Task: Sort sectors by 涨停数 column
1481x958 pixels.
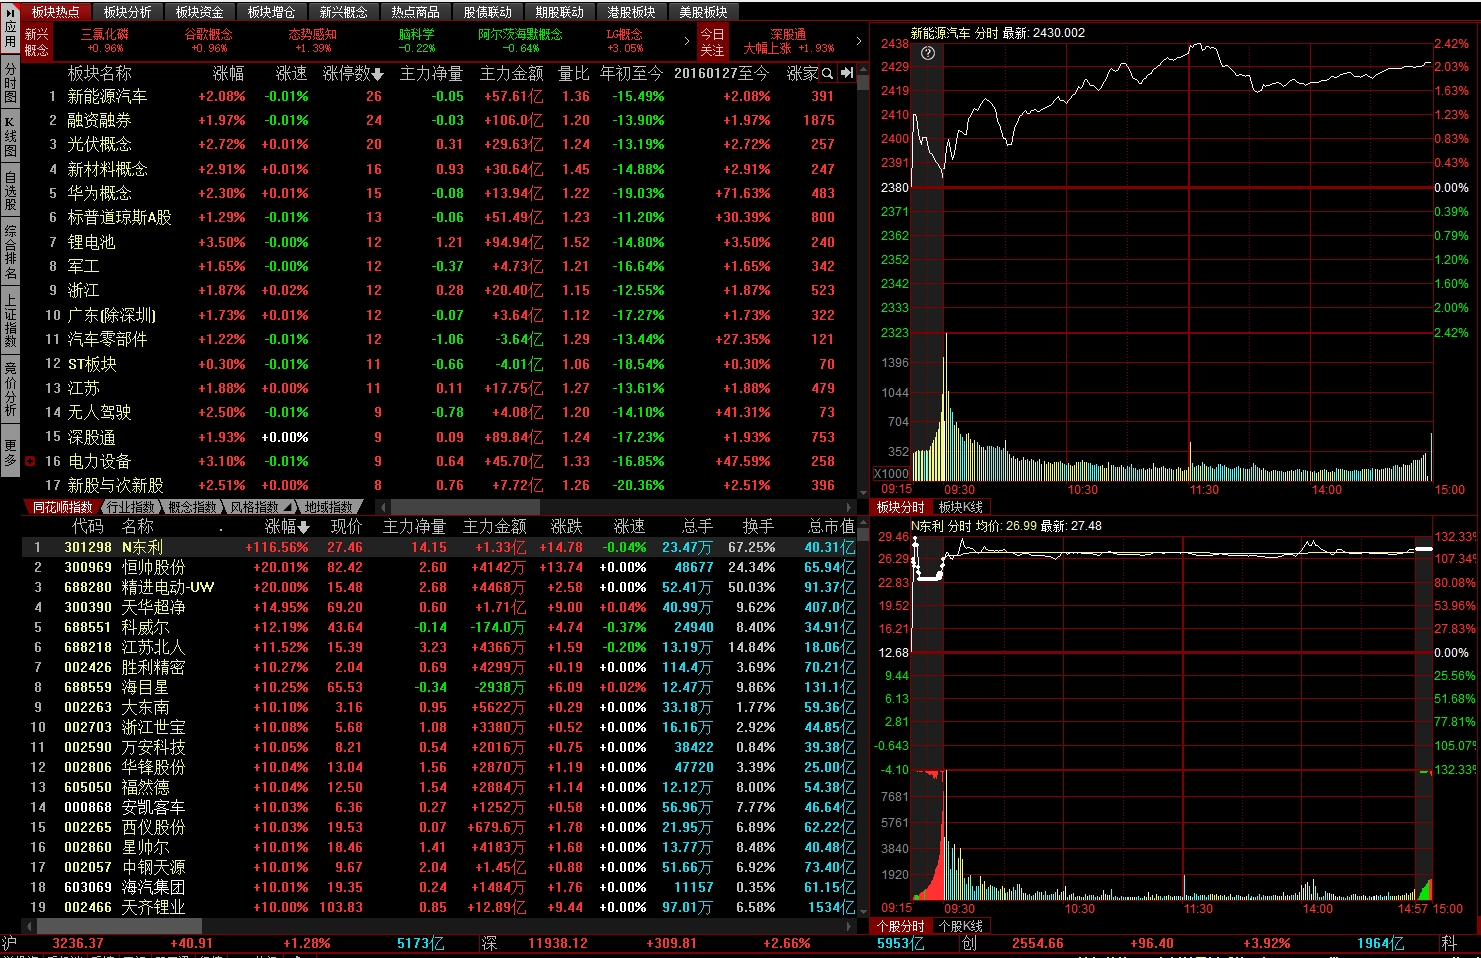Action: (352, 73)
